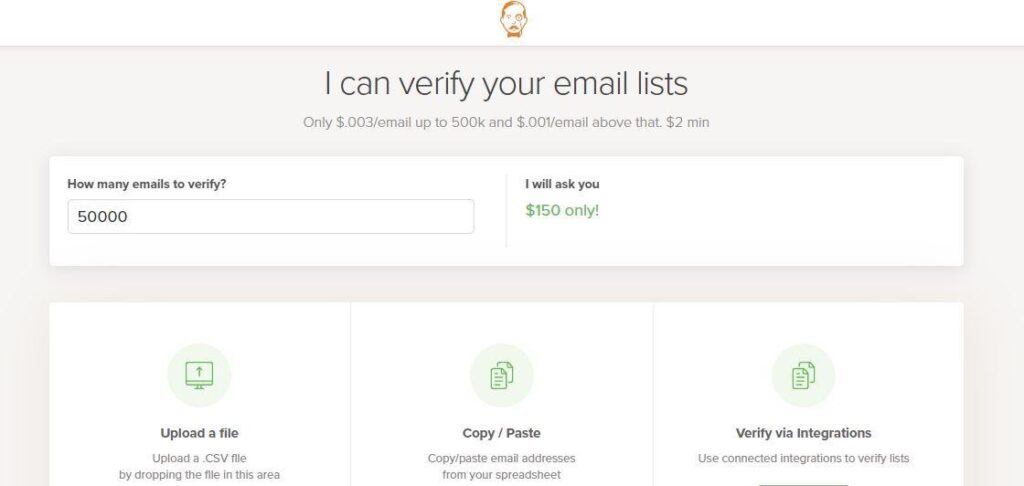The image size is (1024, 486).
Task: Focus the email count field showing 50000
Action: pyautogui.click(x=271, y=216)
